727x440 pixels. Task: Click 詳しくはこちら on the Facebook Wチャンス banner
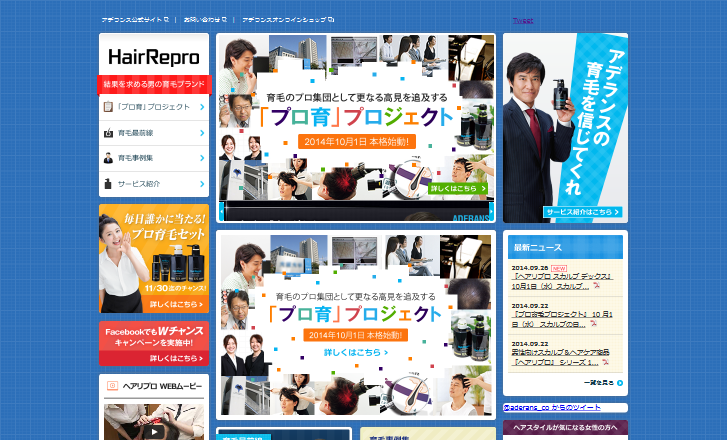[176, 358]
